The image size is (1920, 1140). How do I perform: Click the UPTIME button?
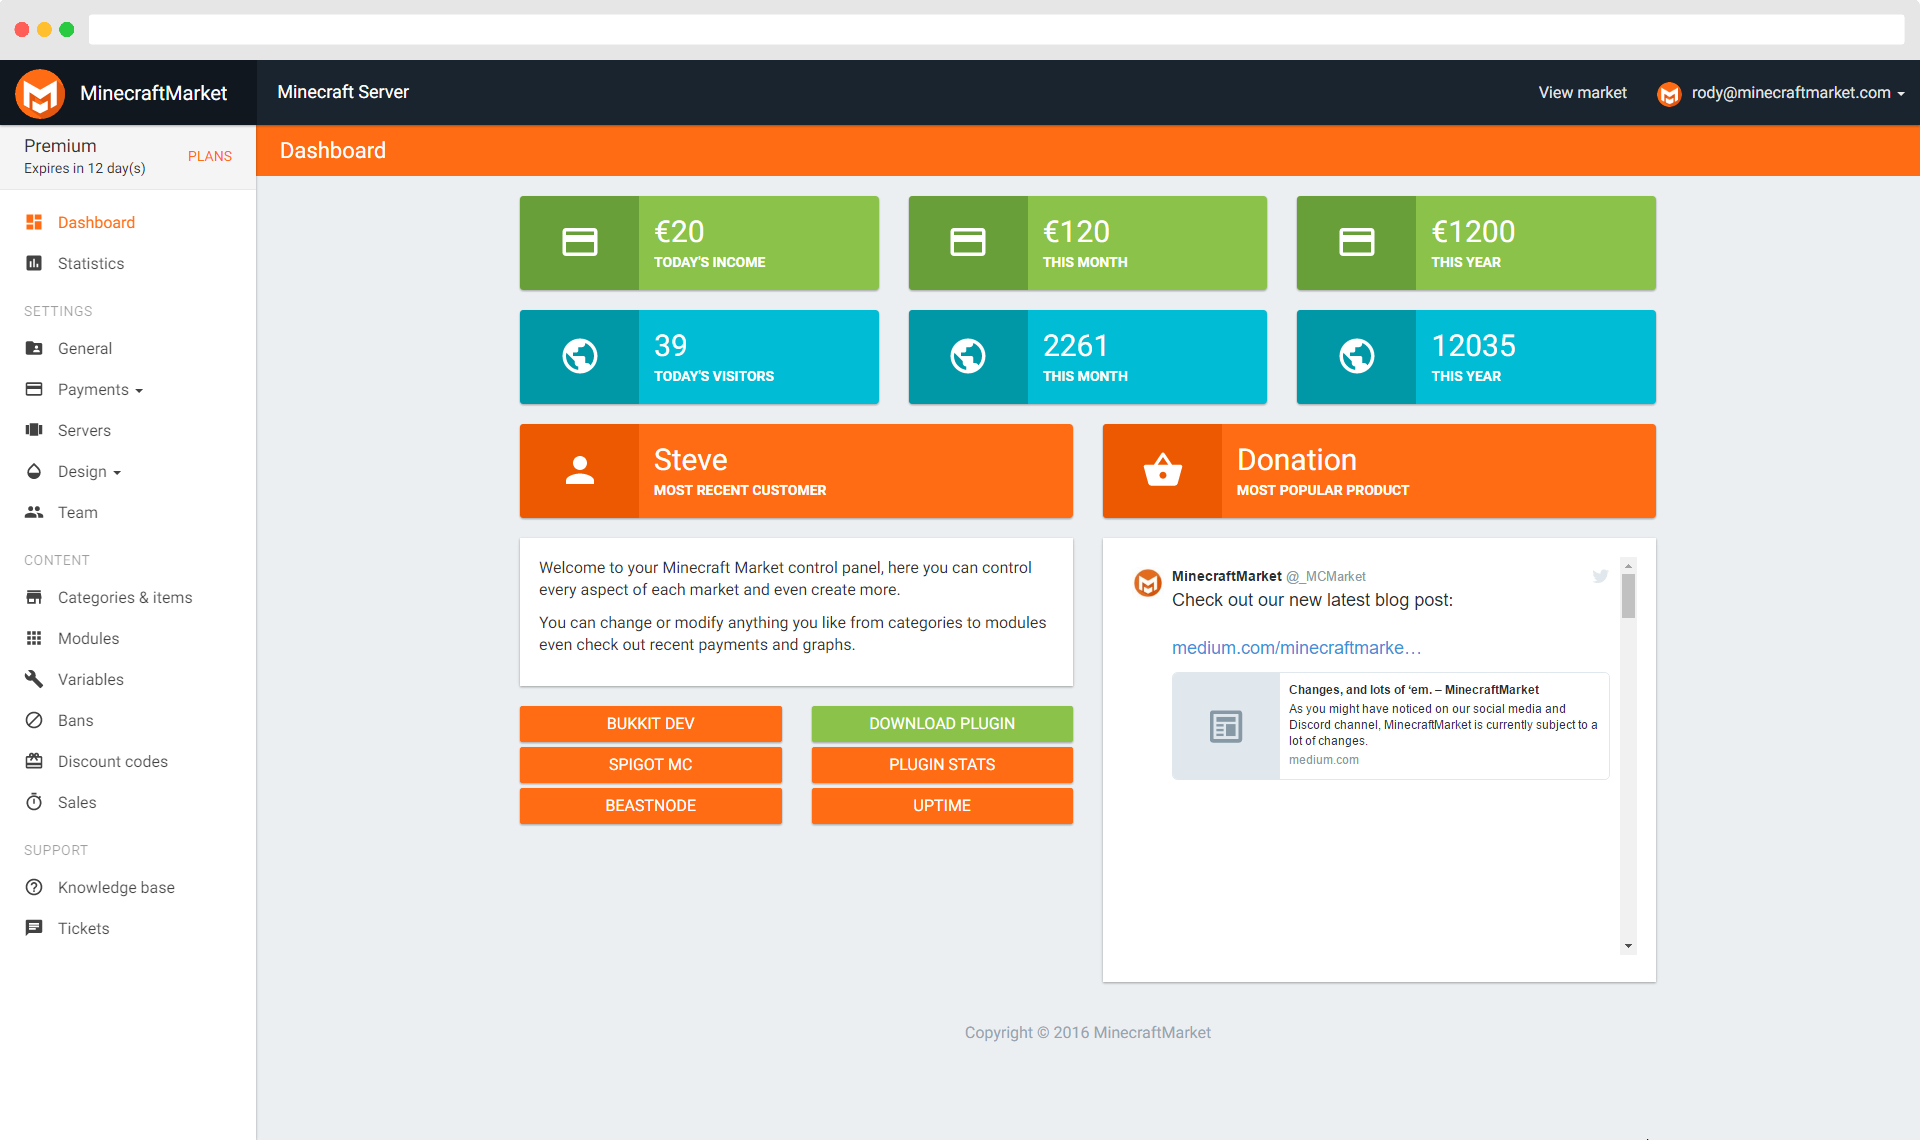(942, 806)
